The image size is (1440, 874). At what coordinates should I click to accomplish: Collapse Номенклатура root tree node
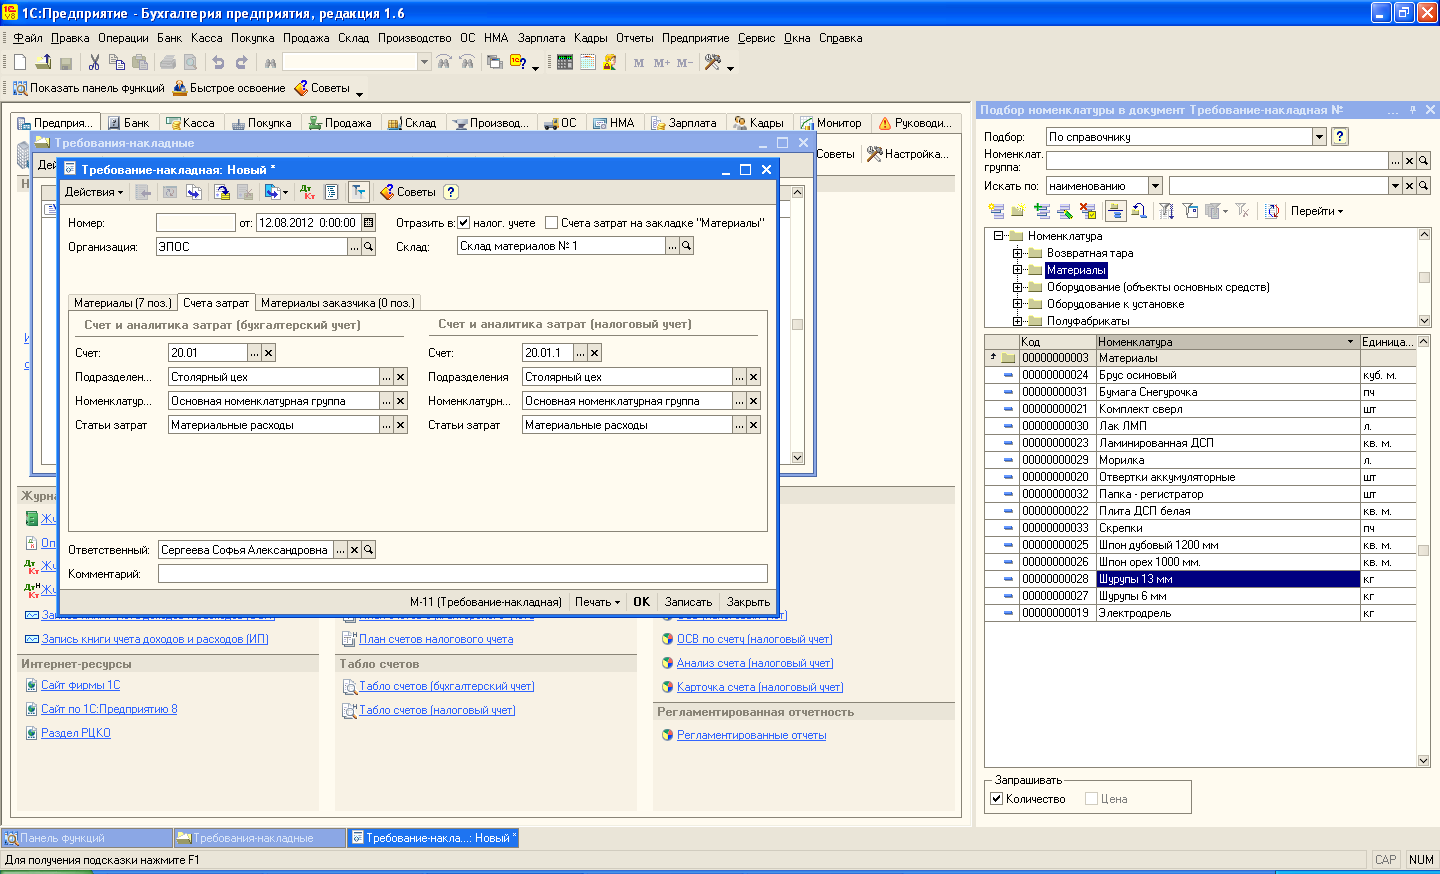click(998, 236)
